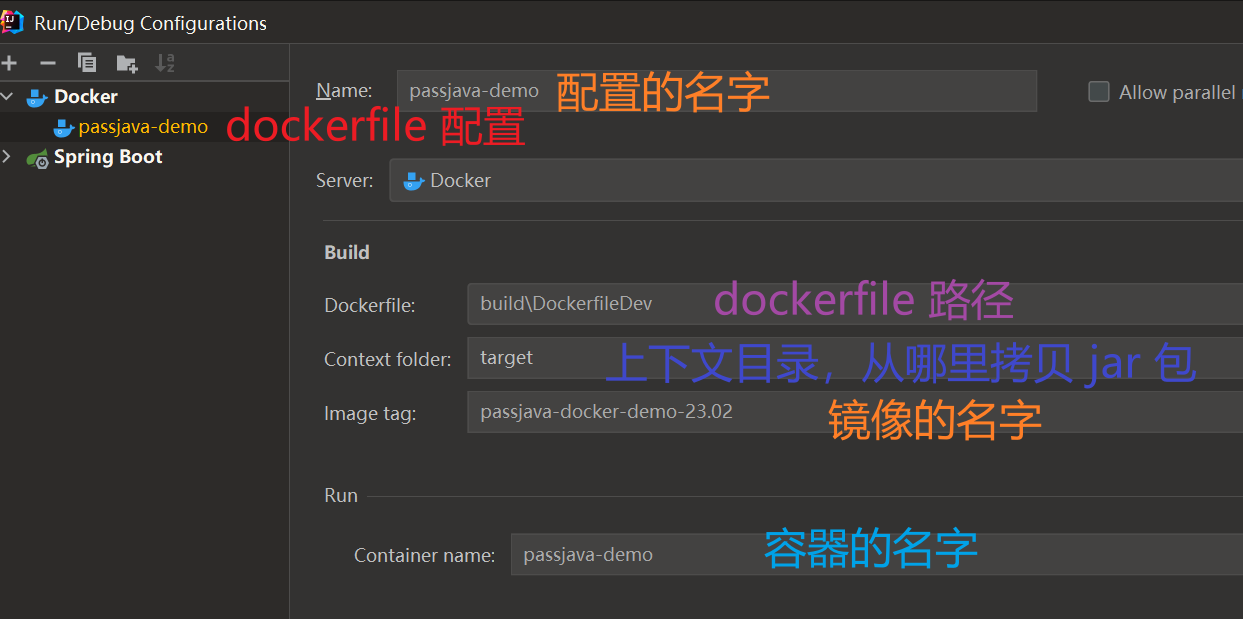Enable the Allow parallel run checkbox
Screen dimensions: 1243x619
click(1099, 92)
